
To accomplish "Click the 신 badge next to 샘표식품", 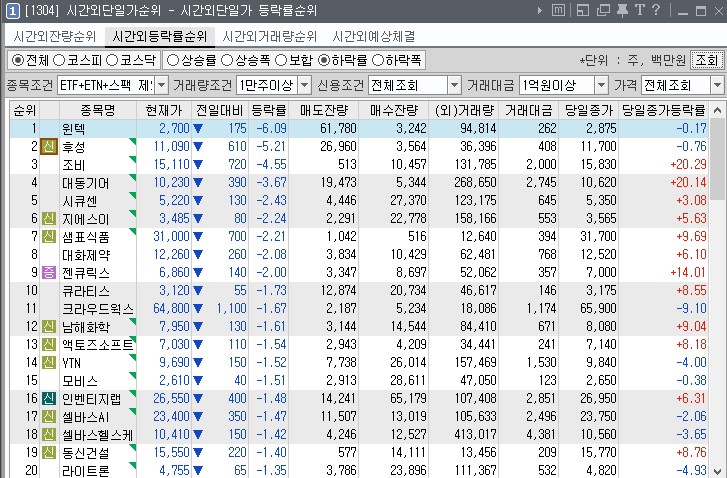I will pyautogui.click(x=49, y=236).
